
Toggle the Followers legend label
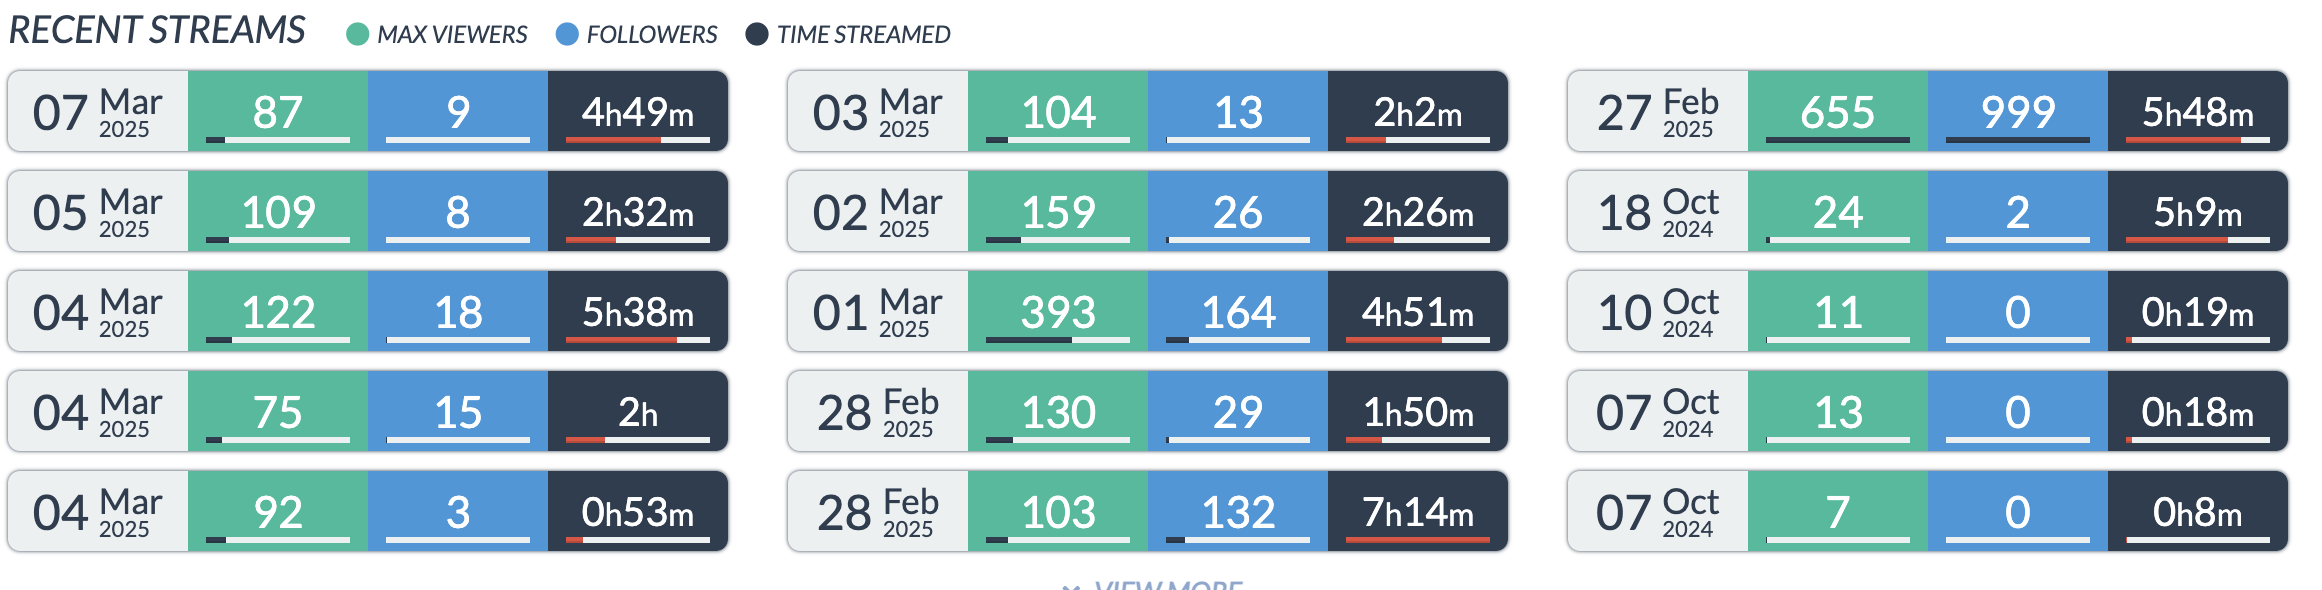tap(652, 35)
